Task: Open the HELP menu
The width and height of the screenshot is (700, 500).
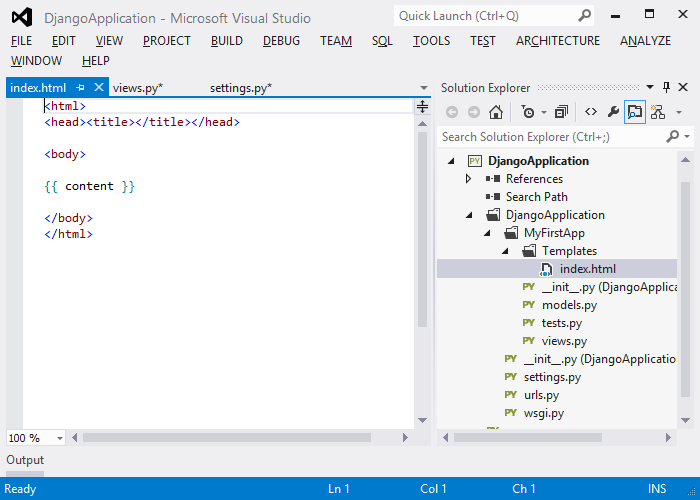Action: [96, 60]
